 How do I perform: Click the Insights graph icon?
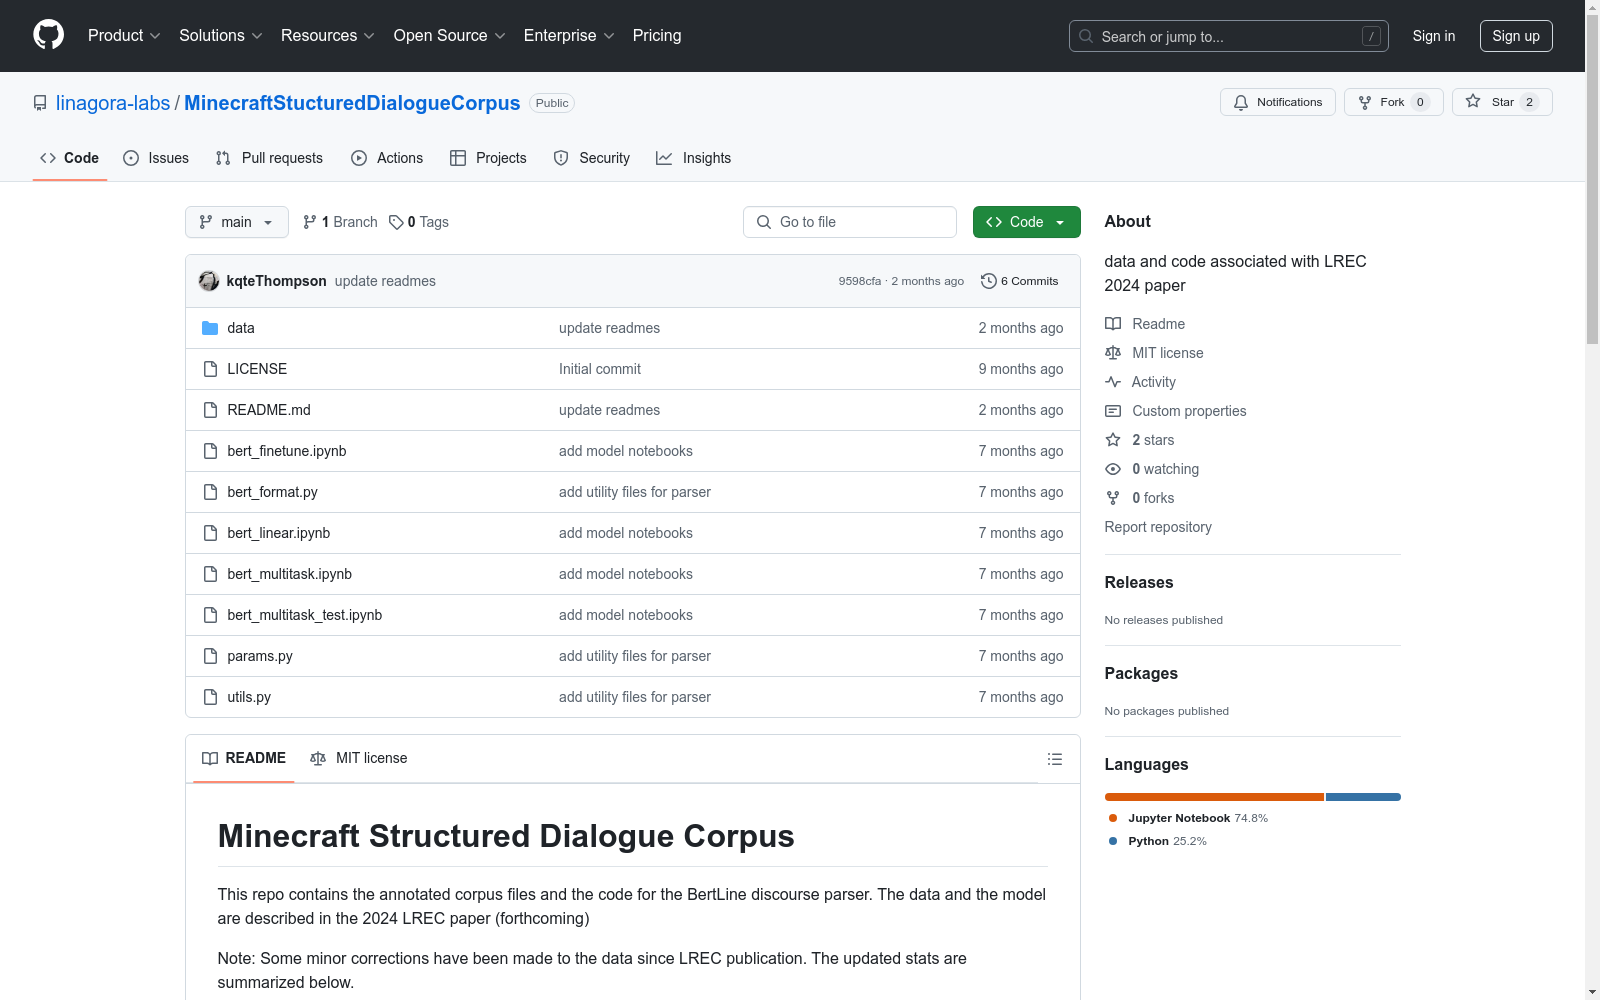point(664,158)
